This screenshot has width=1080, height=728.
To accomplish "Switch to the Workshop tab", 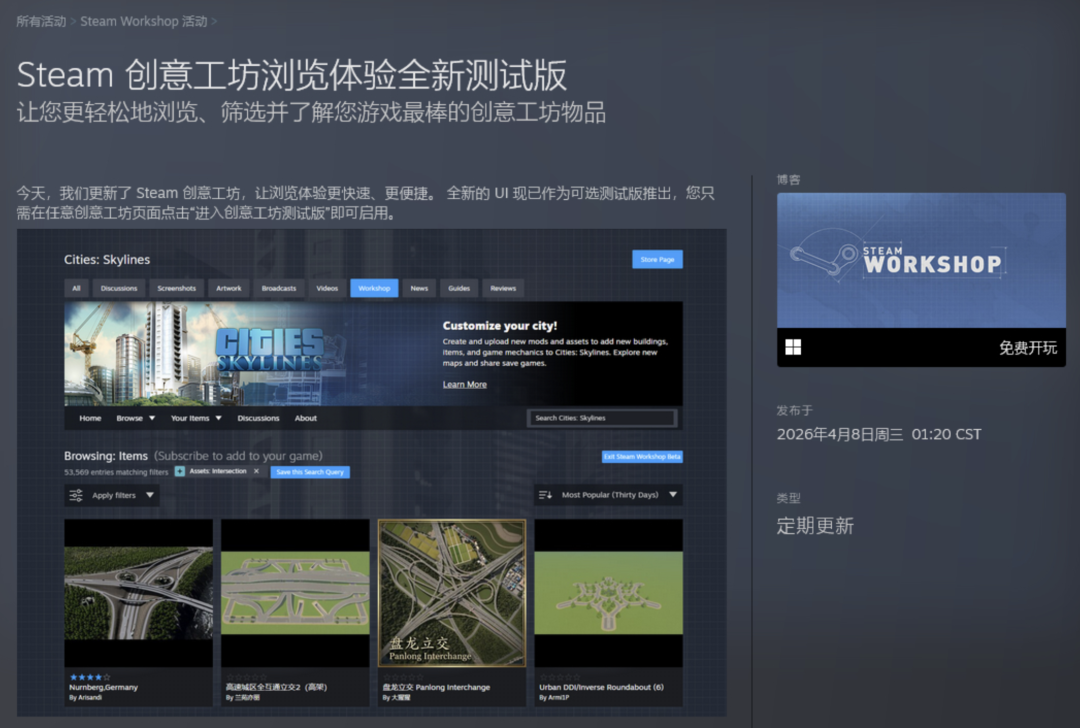I will [374, 288].
